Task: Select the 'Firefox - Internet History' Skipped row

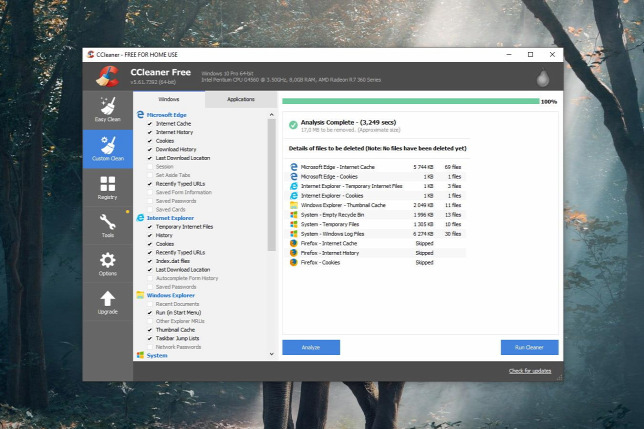Action: (377, 253)
